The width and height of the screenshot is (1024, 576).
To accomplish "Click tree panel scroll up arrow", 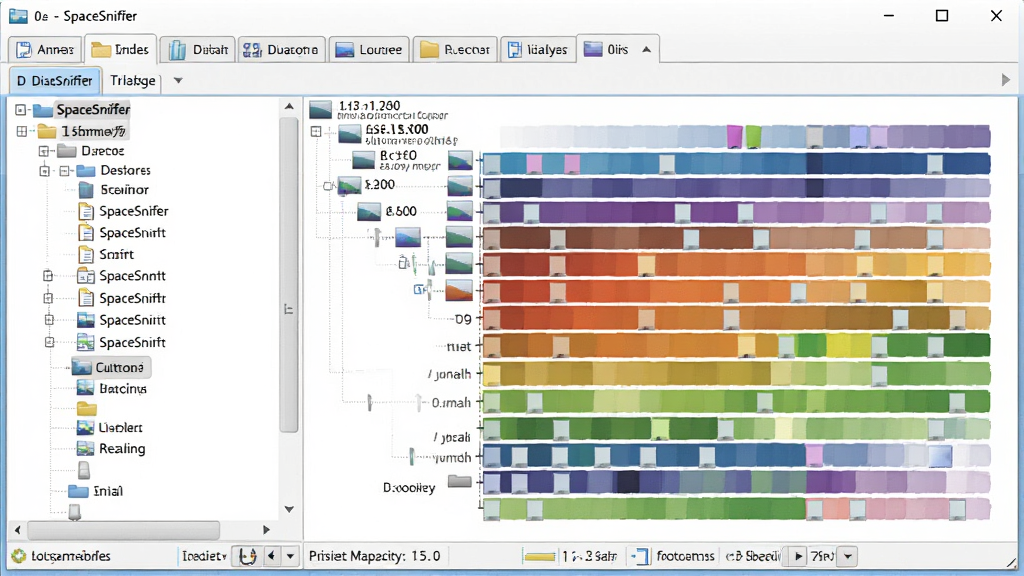I will click(289, 106).
